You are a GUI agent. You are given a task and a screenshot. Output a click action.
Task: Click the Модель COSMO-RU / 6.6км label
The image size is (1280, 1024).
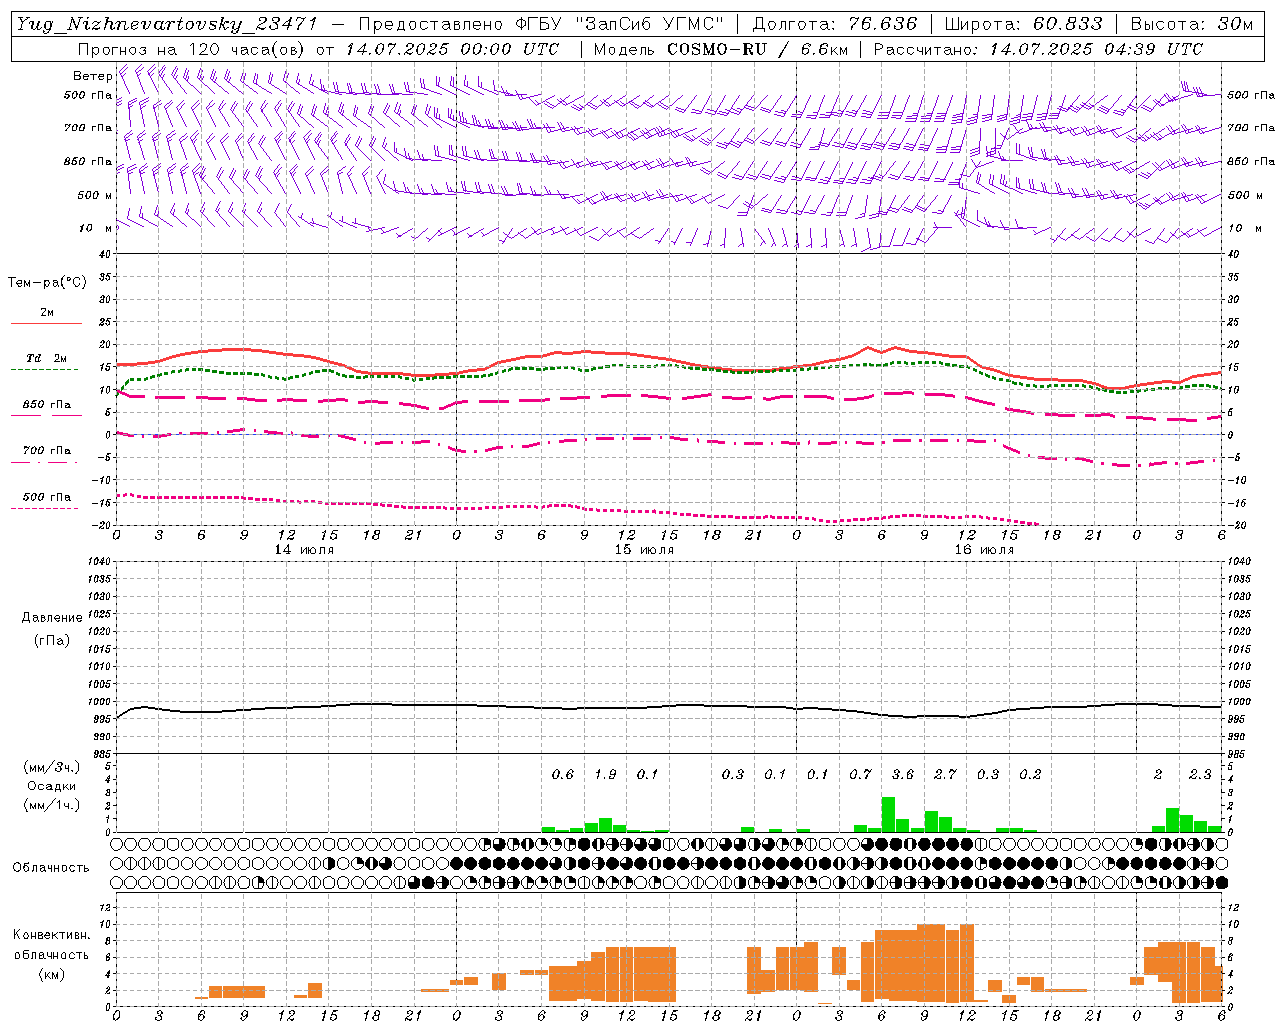point(722,49)
